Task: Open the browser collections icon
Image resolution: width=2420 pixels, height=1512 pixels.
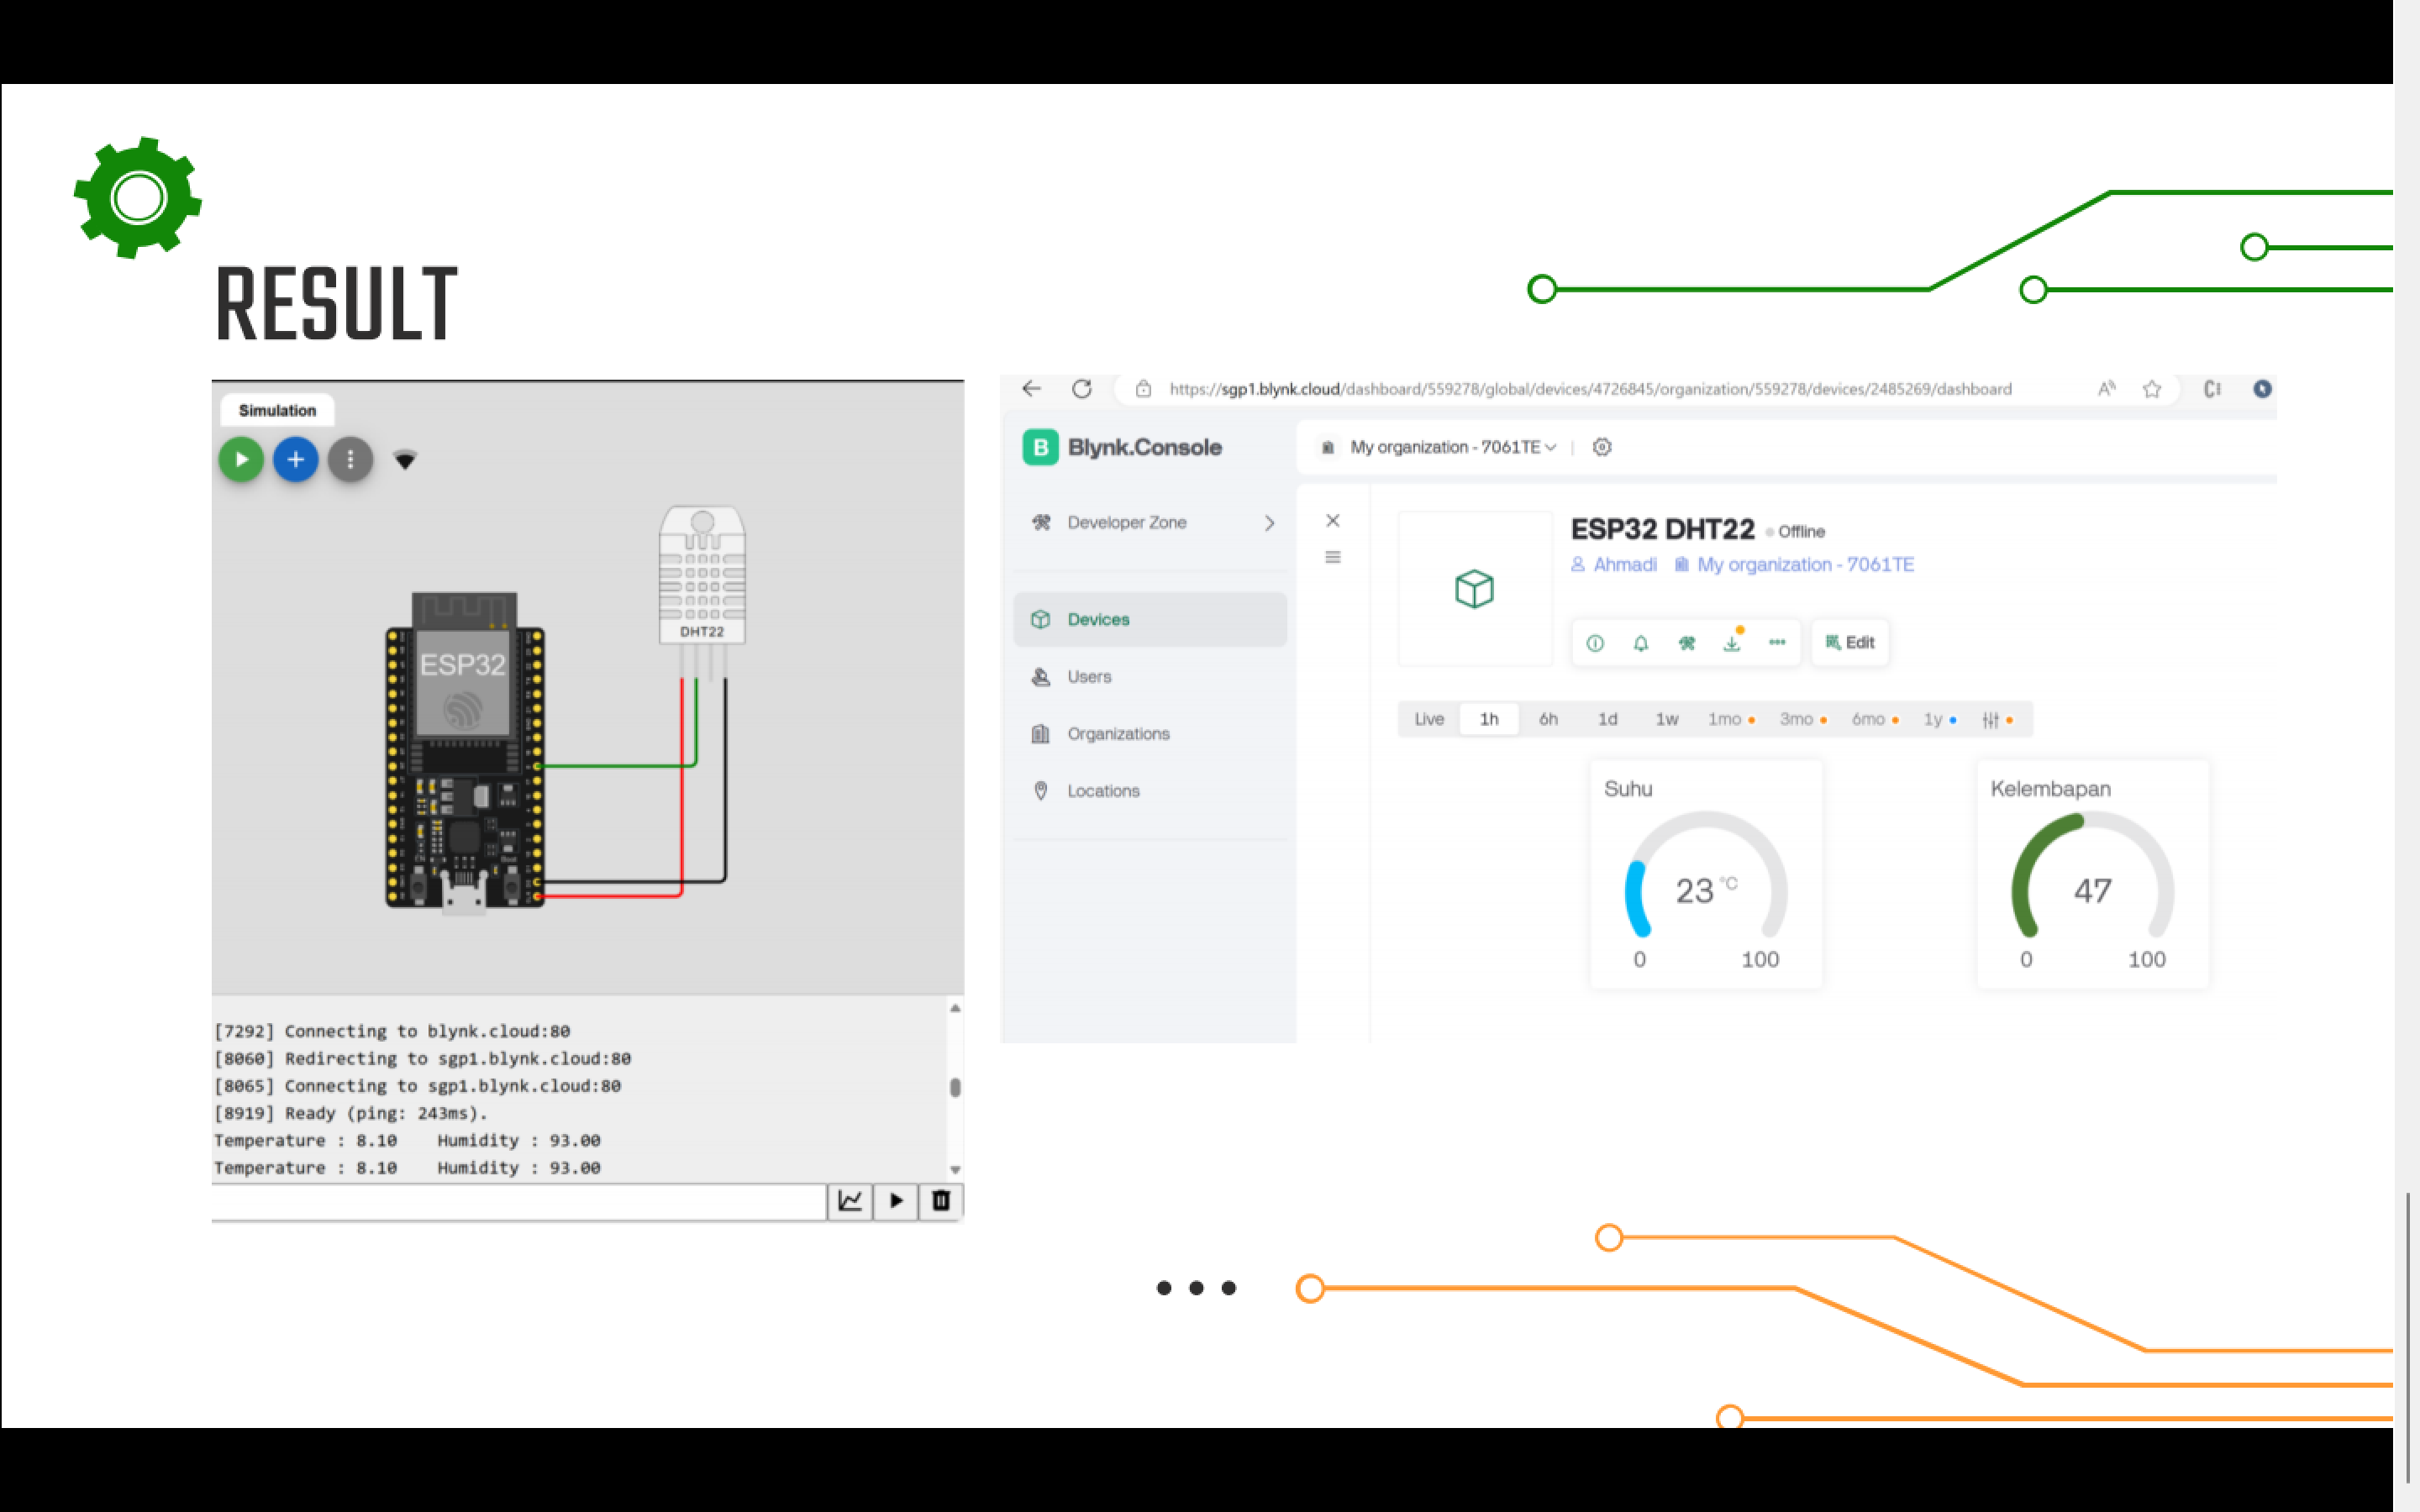Action: (x=2212, y=389)
